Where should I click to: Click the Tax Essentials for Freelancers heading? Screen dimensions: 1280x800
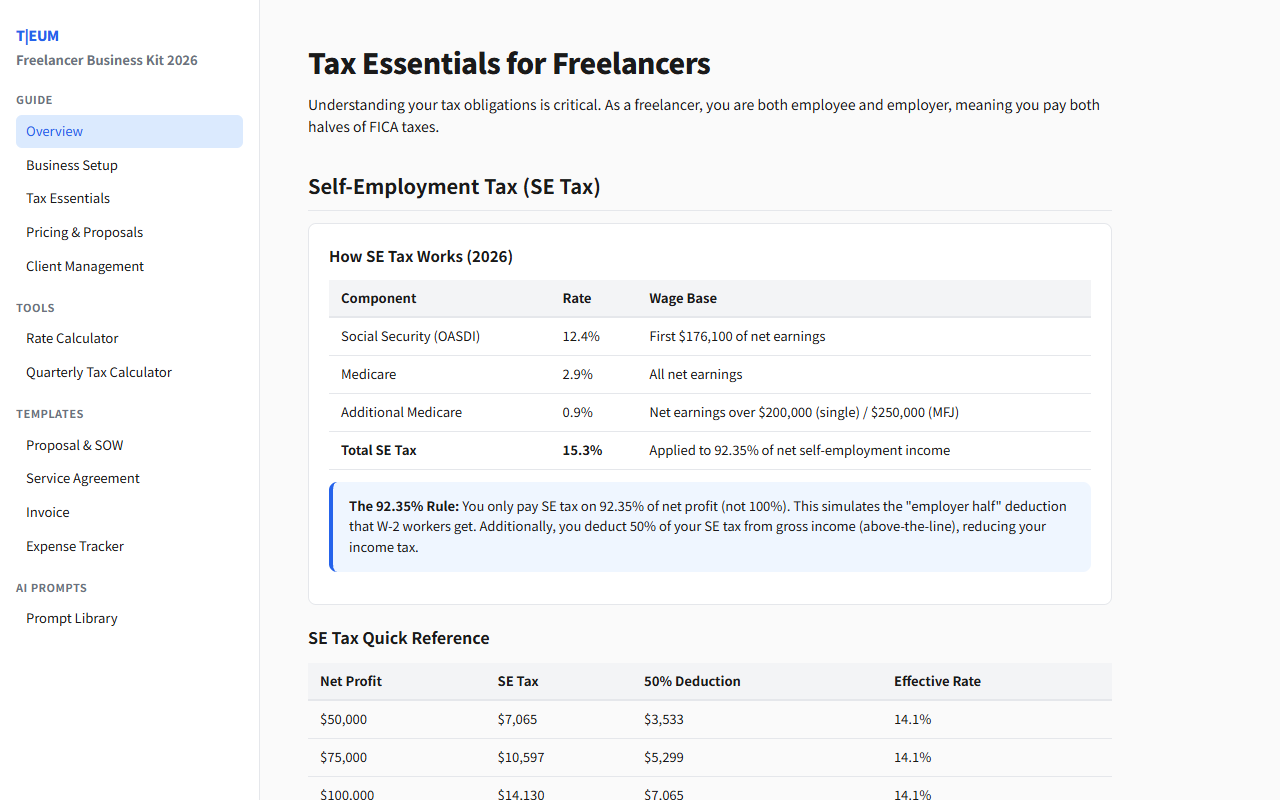click(x=509, y=63)
